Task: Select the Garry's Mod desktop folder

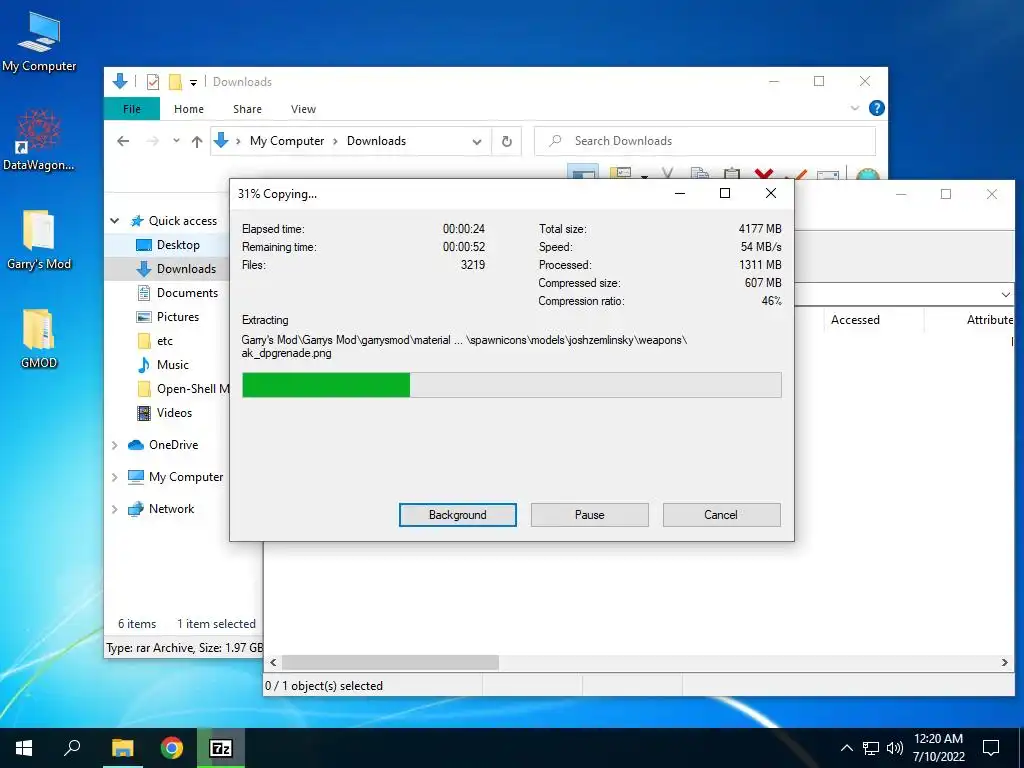Action: click(x=39, y=240)
